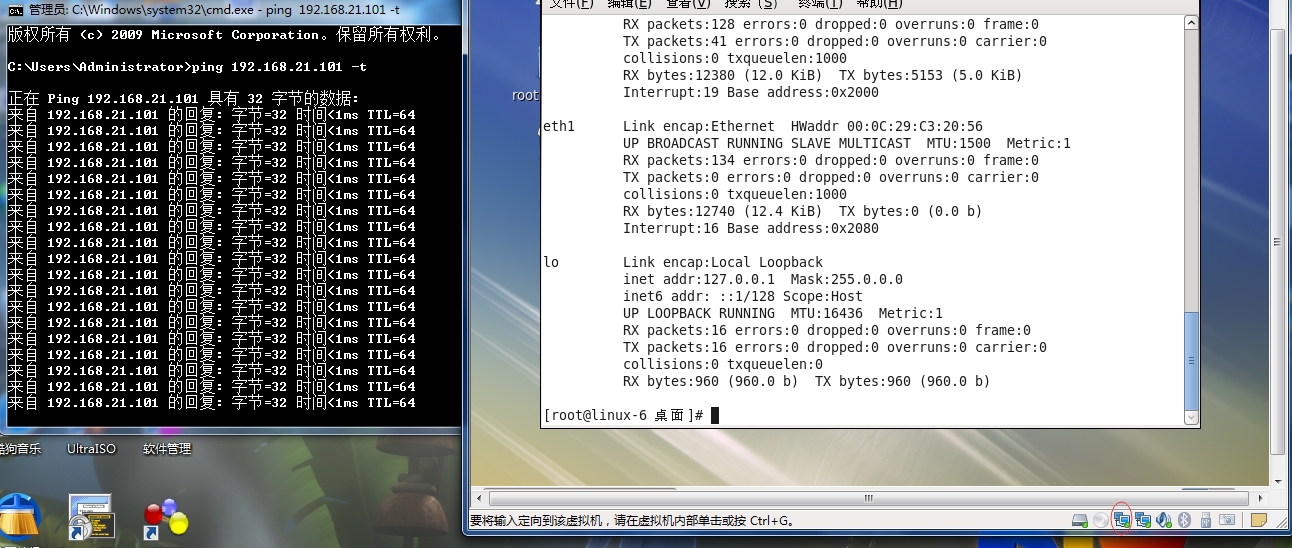Click the VMware horizontal scrollbar left arrow

point(479,498)
